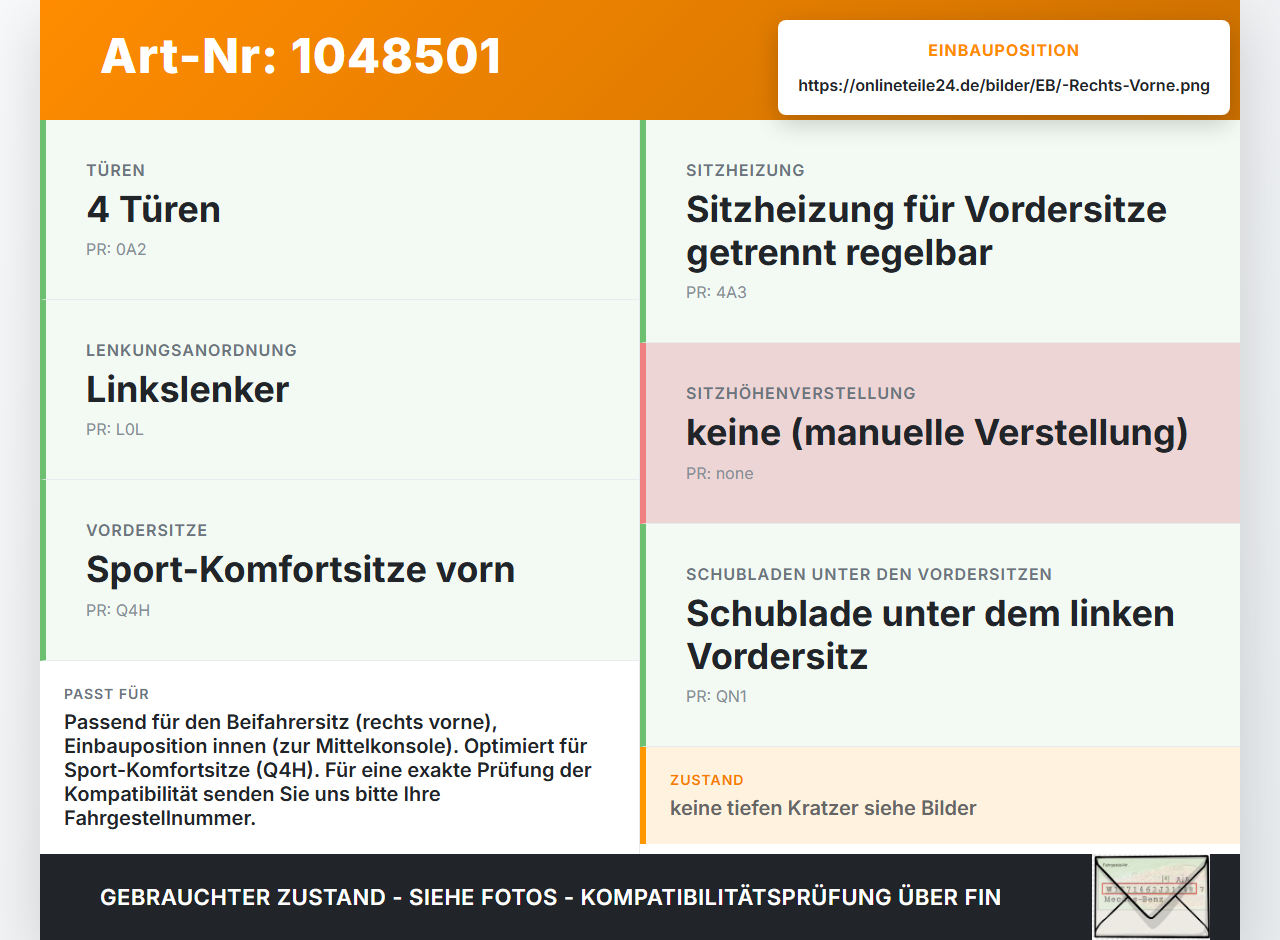Click PR: L0L code
The height and width of the screenshot is (940, 1280).
coord(115,429)
